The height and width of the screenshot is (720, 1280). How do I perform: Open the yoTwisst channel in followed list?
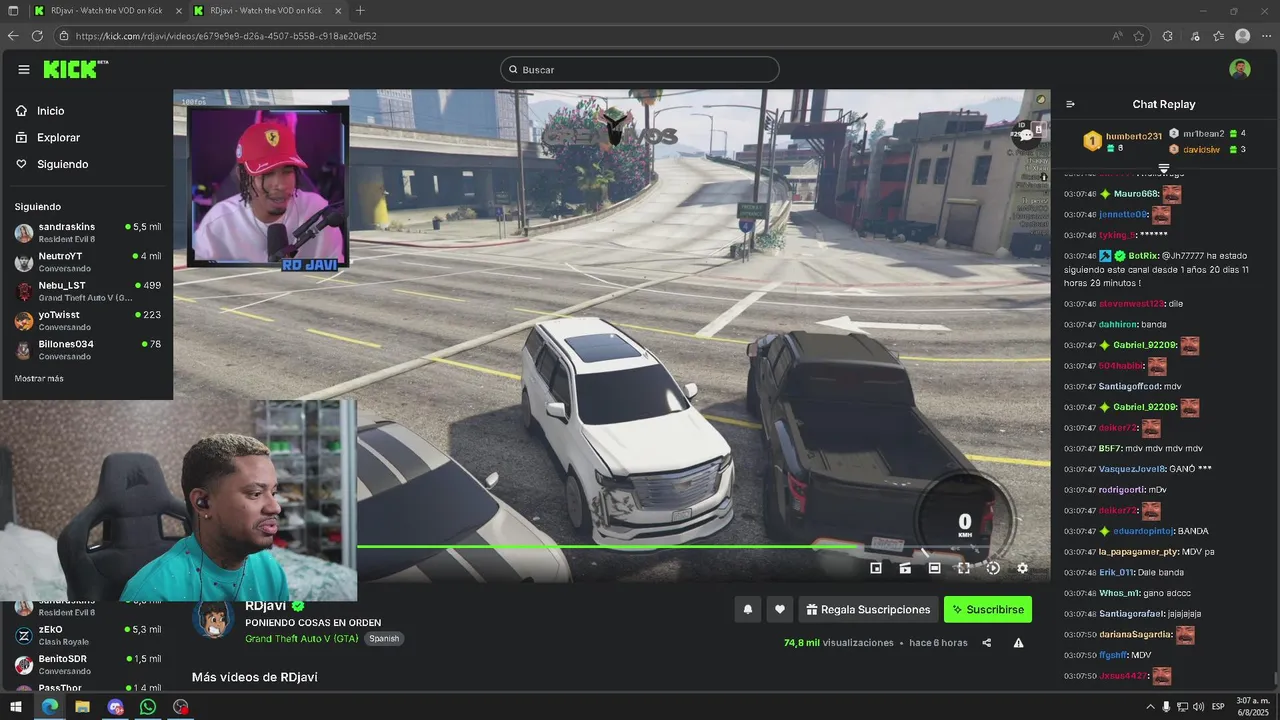tap(87, 320)
